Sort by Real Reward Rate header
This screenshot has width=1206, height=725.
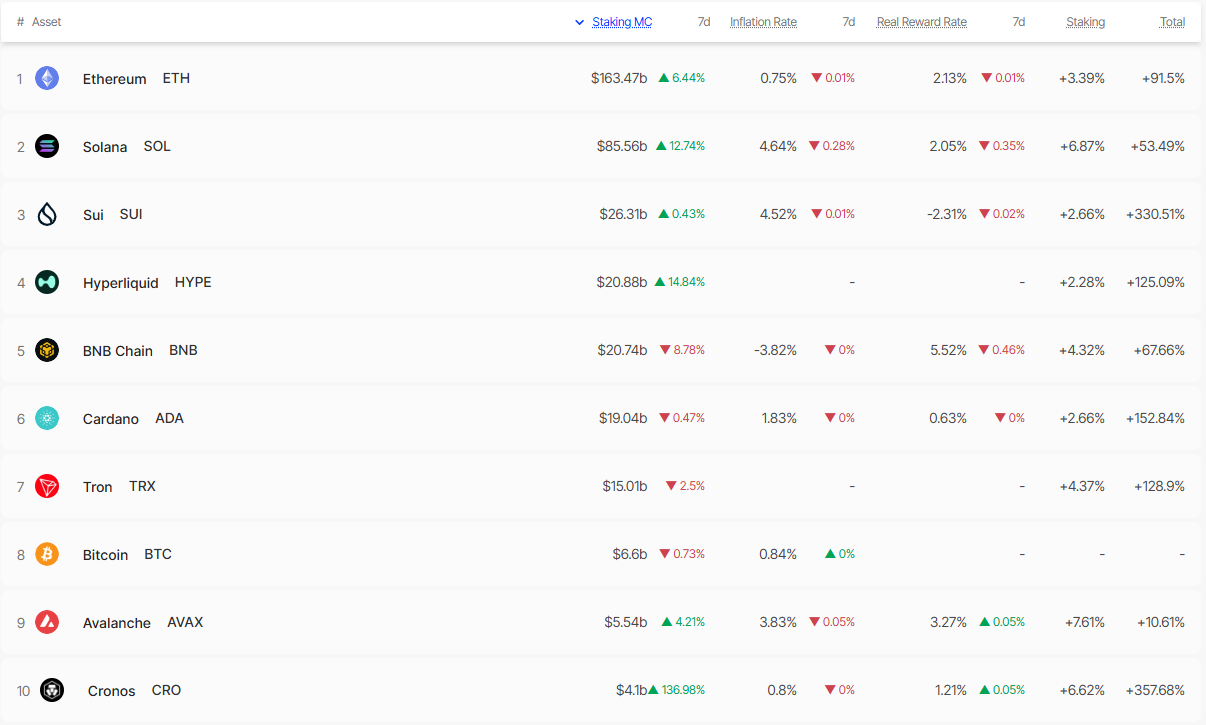click(x=922, y=22)
